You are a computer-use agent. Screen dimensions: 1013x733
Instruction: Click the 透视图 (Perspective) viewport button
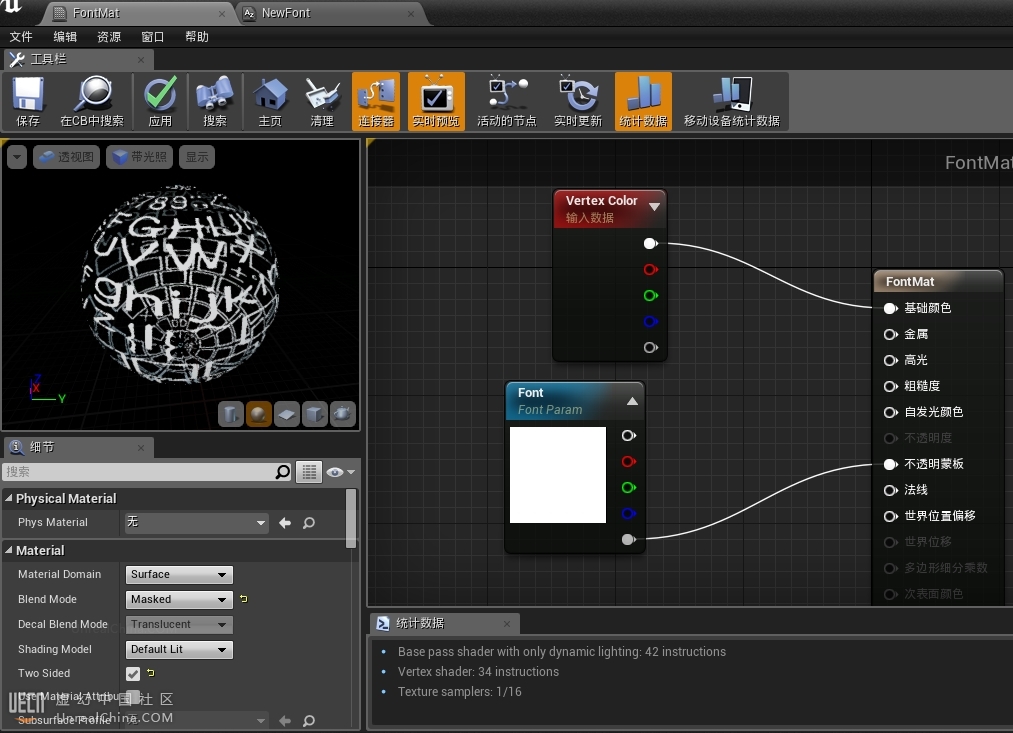click(x=67, y=156)
